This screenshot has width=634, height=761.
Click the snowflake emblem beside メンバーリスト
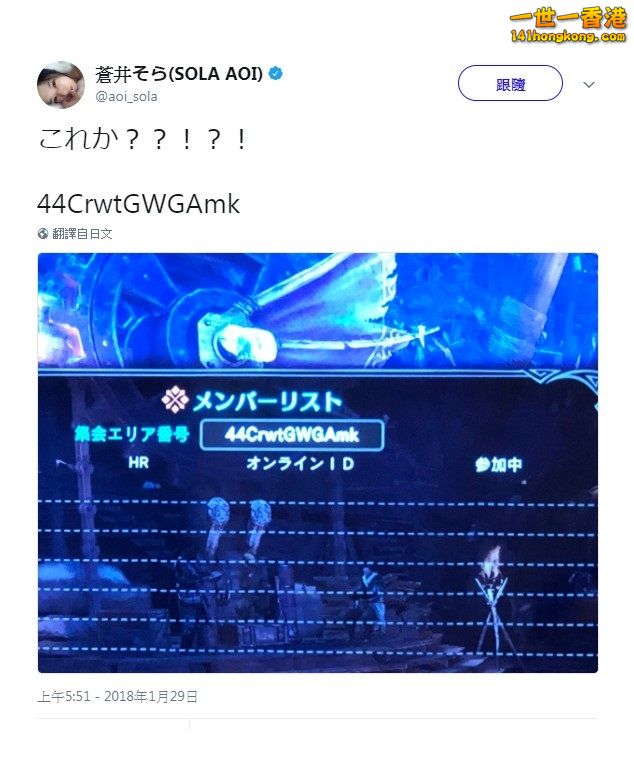[x=175, y=399]
